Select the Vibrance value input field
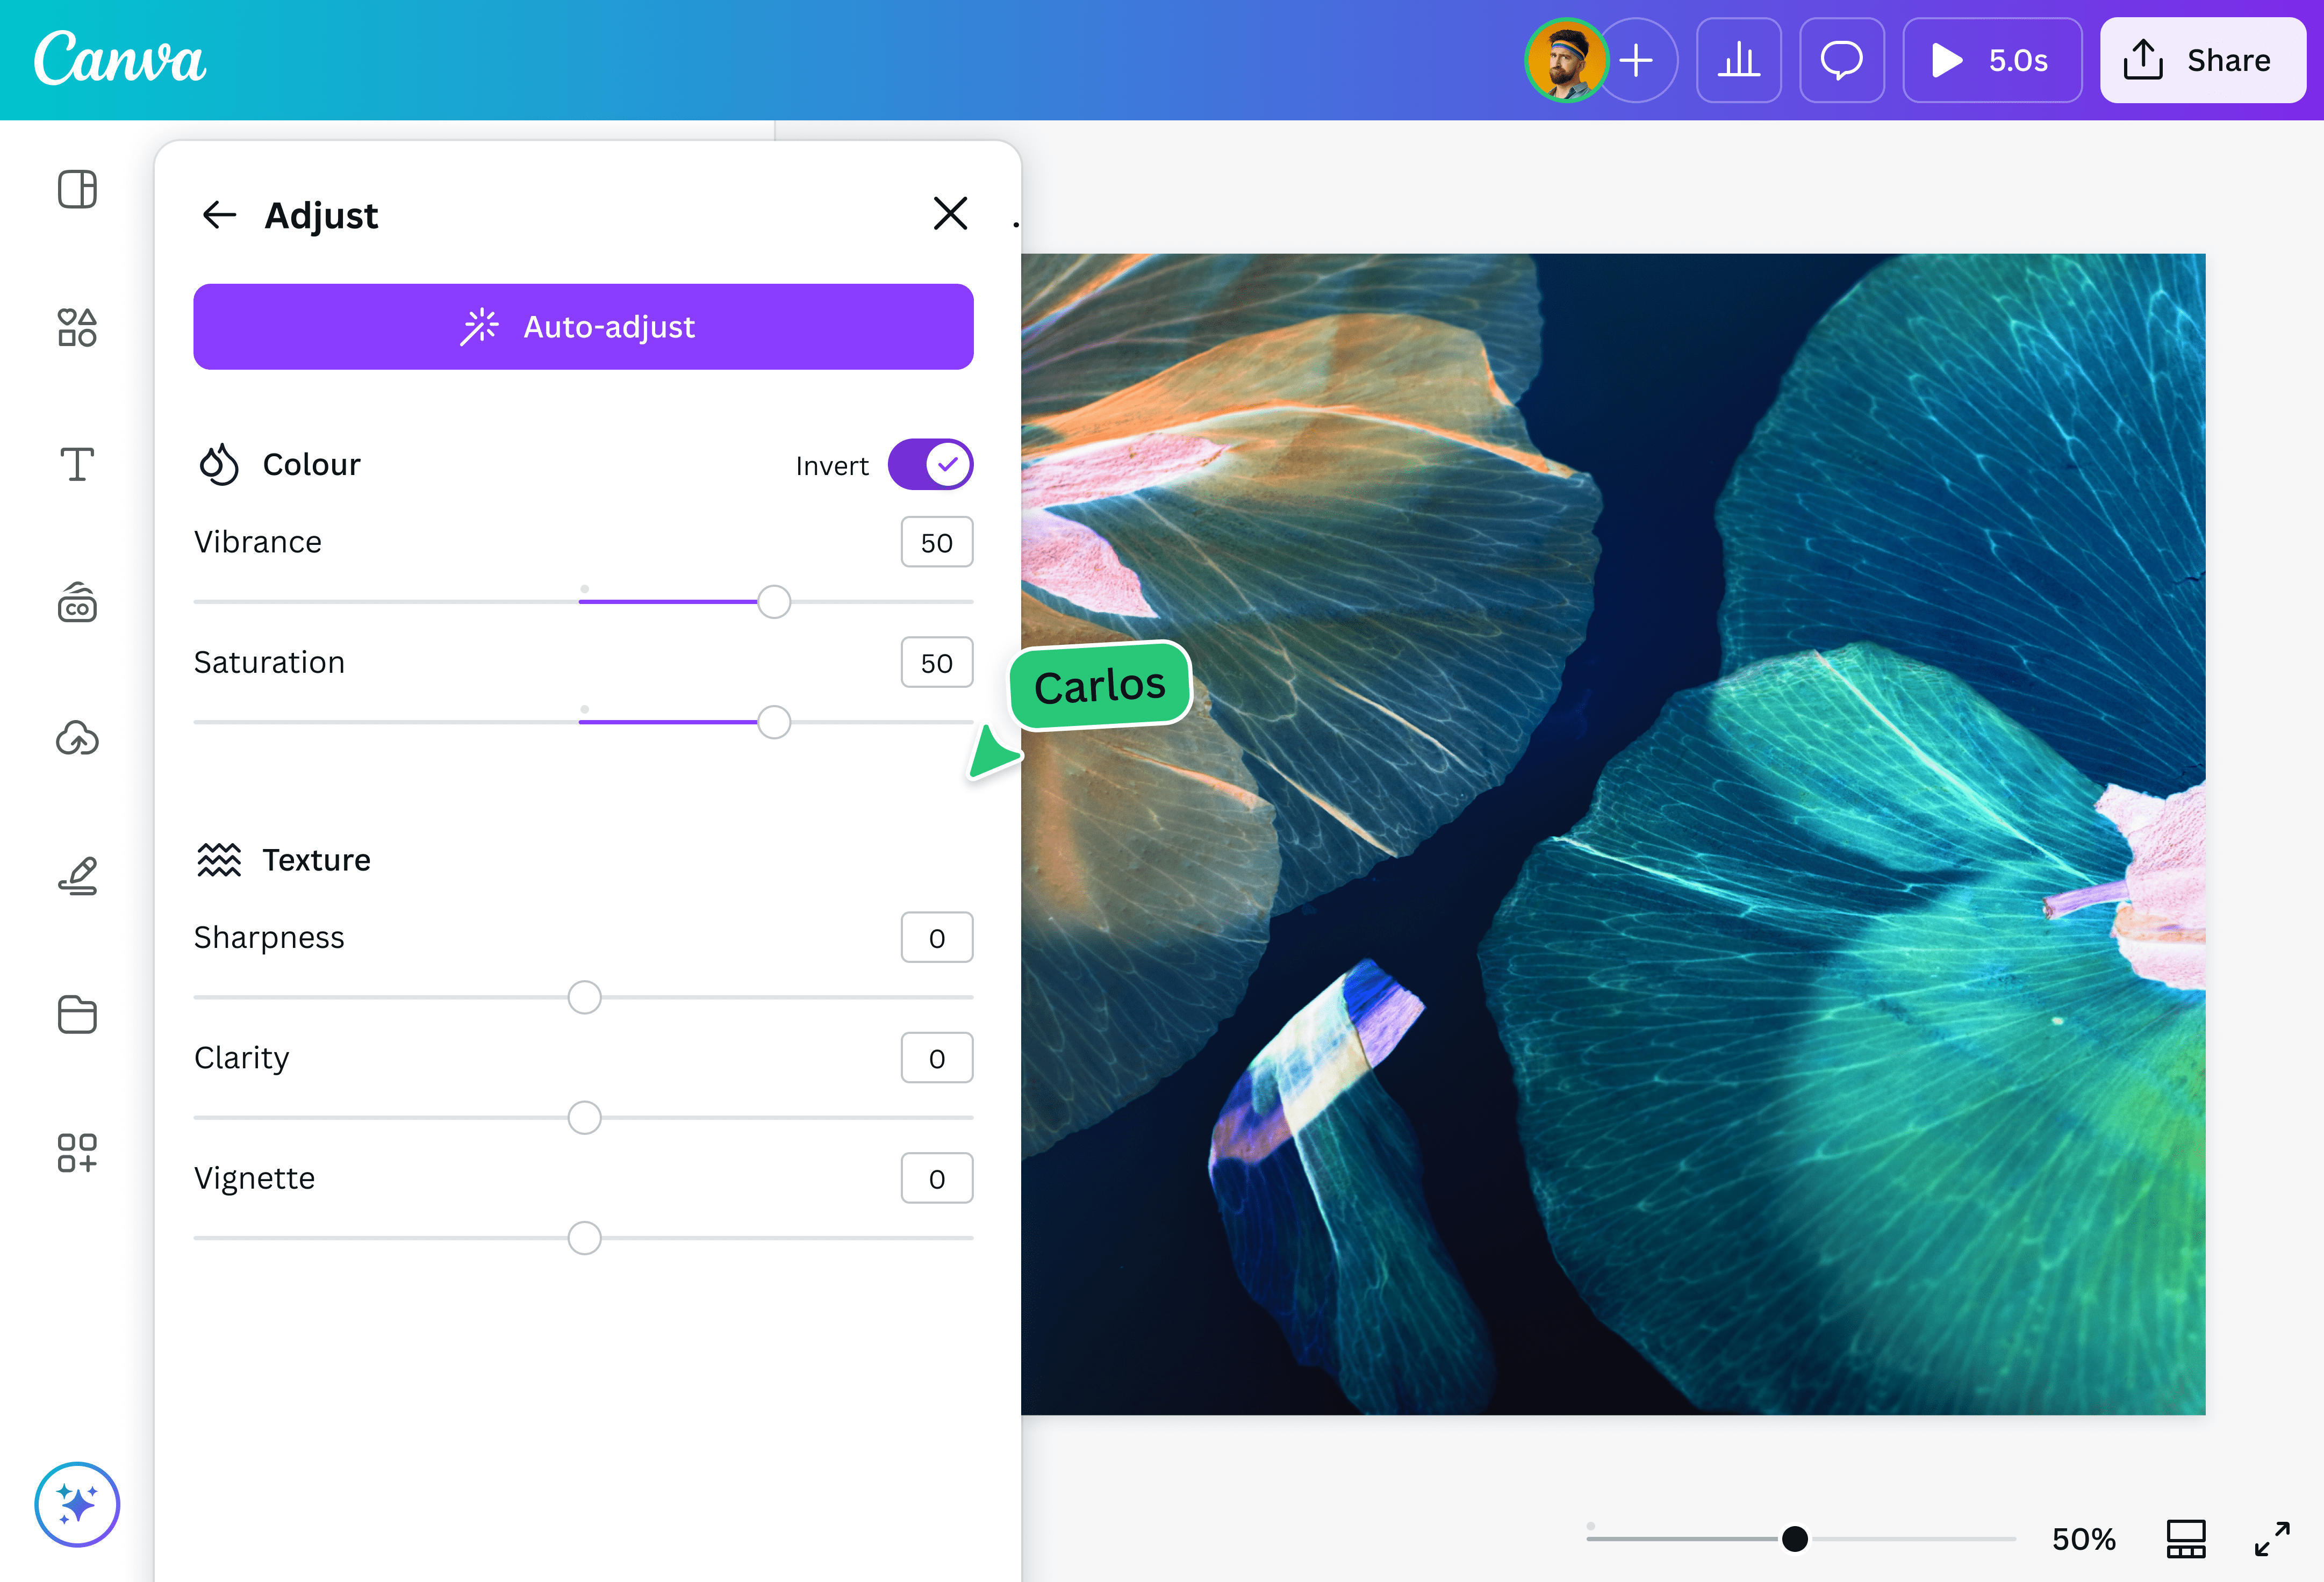Screen dimensions: 2324x1582 (936, 541)
